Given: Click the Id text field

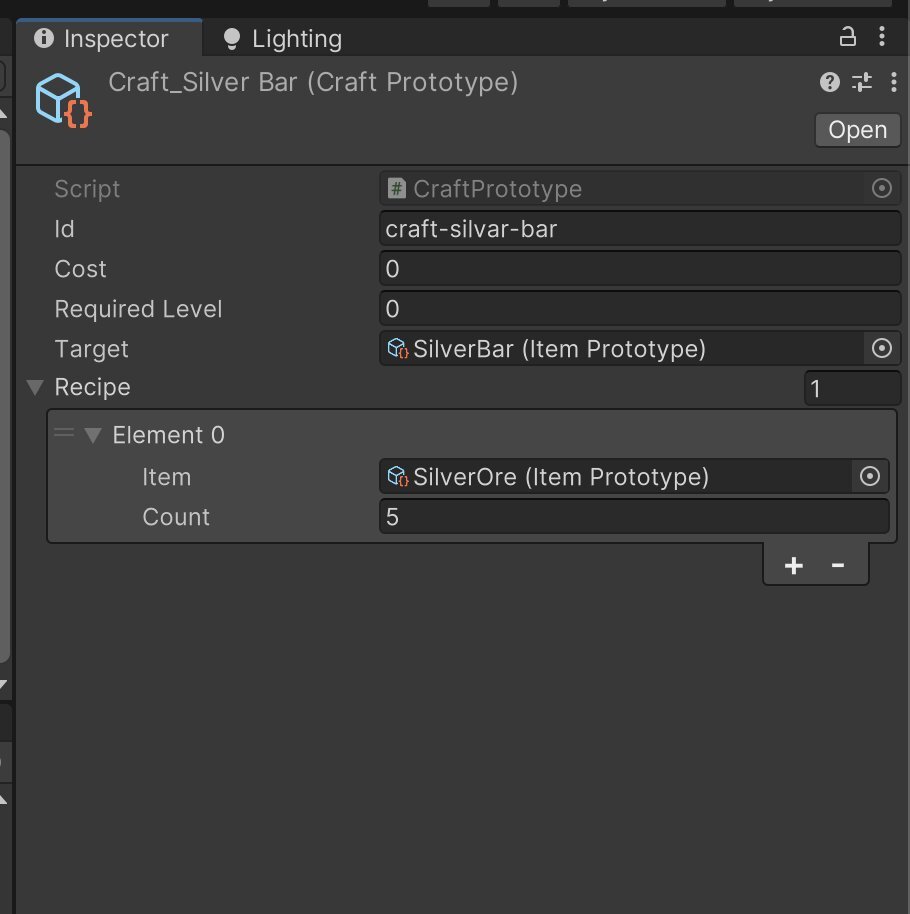Looking at the screenshot, I should click(x=640, y=229).
